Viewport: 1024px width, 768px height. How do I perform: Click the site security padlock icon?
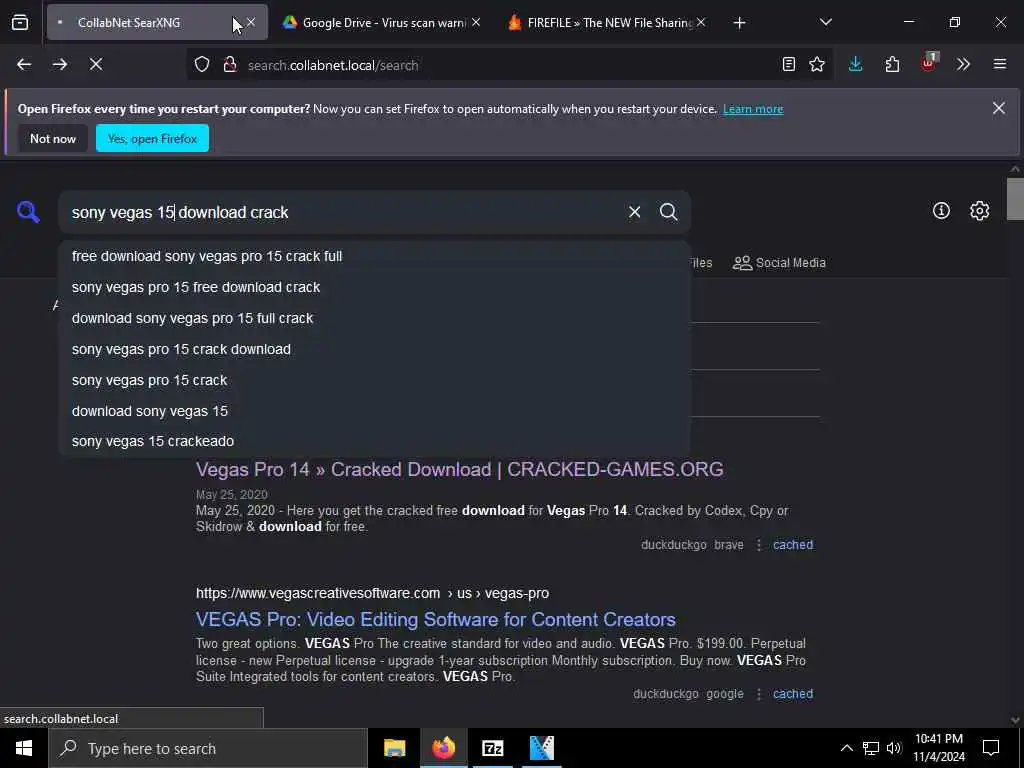tap(230, 65)
